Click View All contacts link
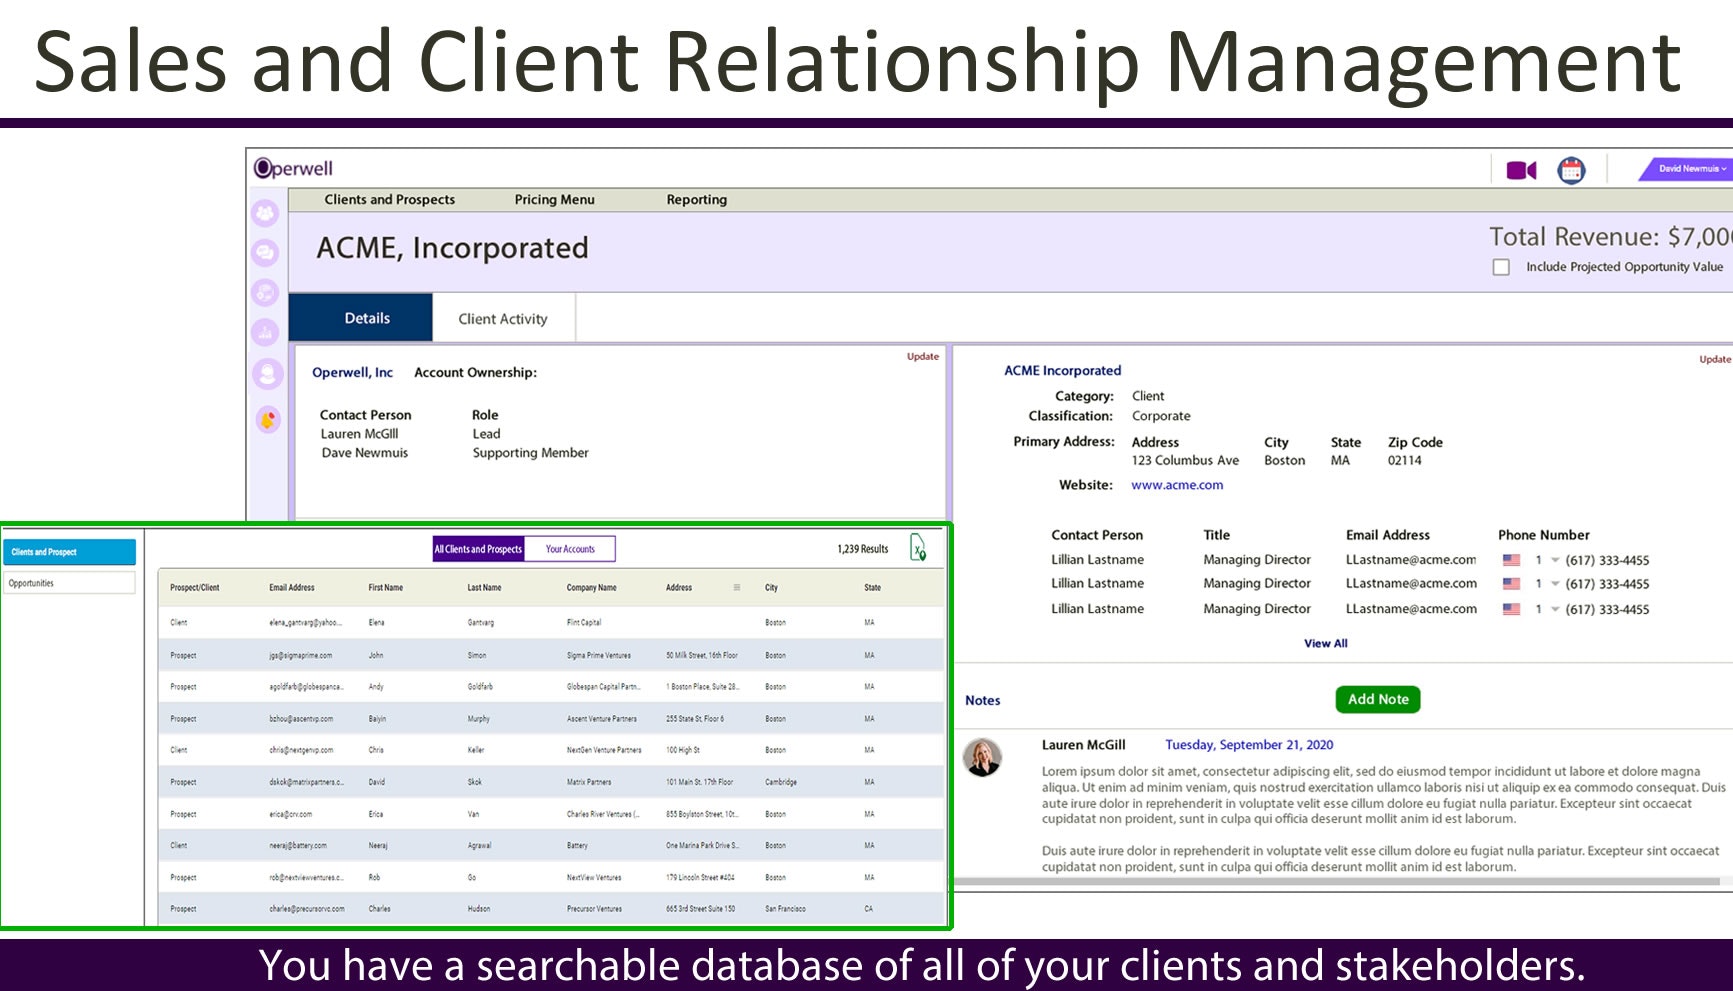 pyautogui.click(x=1326, y=643)
